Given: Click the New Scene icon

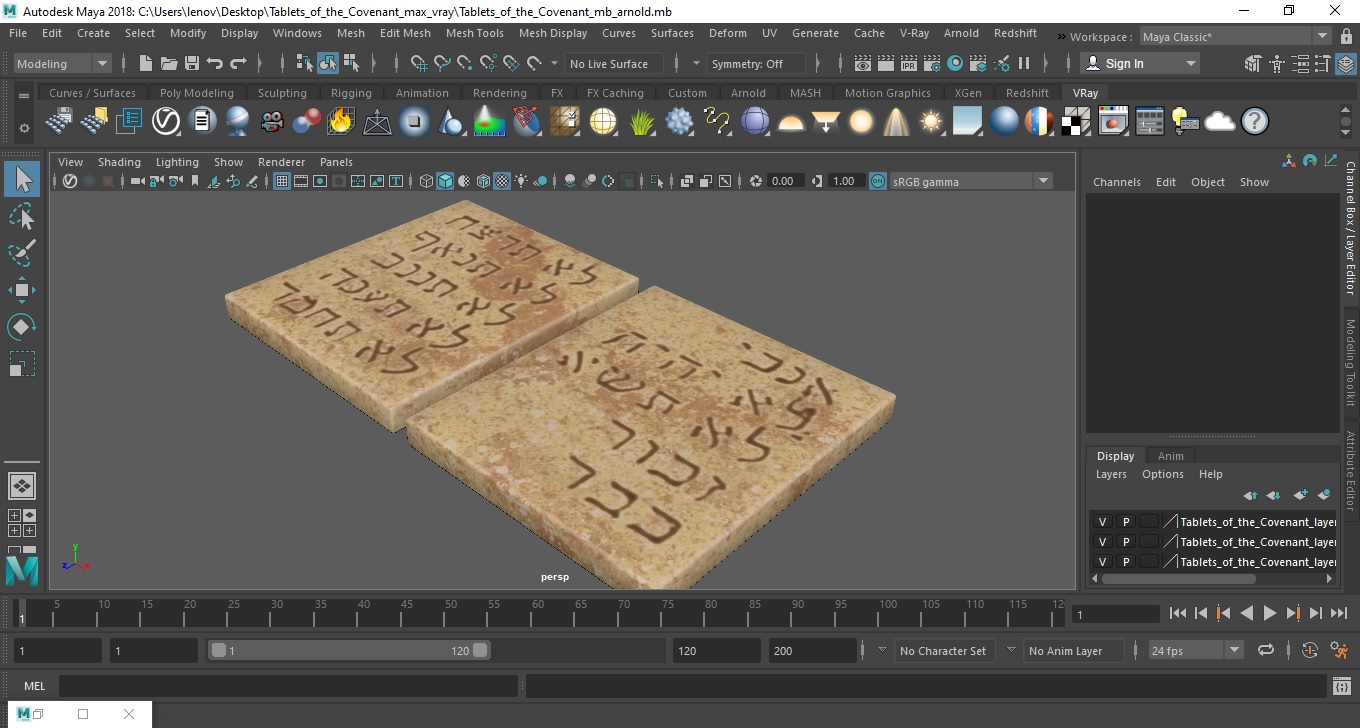Looking at the screenshot, I should 146,63.
